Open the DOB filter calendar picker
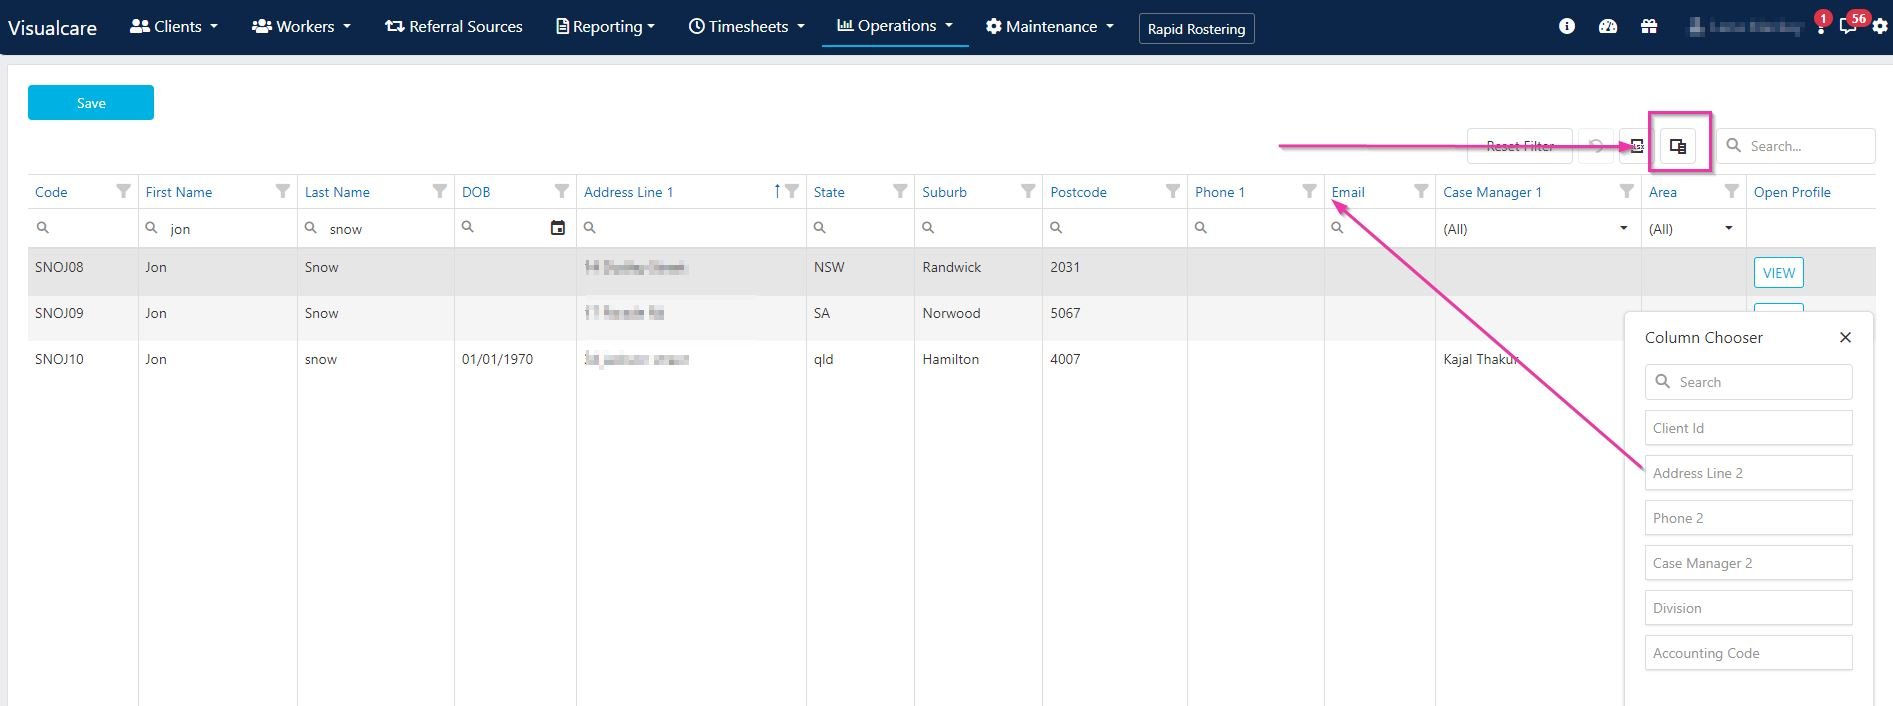This screenshot has width=1893, height=706. click(x=558, y=228)
